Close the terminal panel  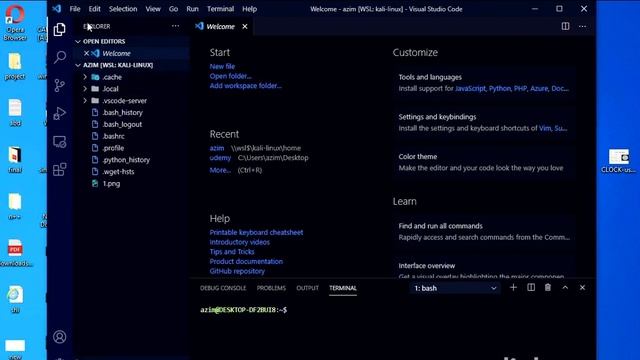(582, 288)
